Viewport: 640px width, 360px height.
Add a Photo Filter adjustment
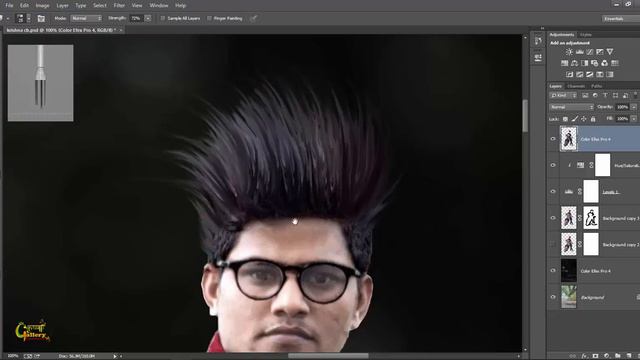pos(594,63)
